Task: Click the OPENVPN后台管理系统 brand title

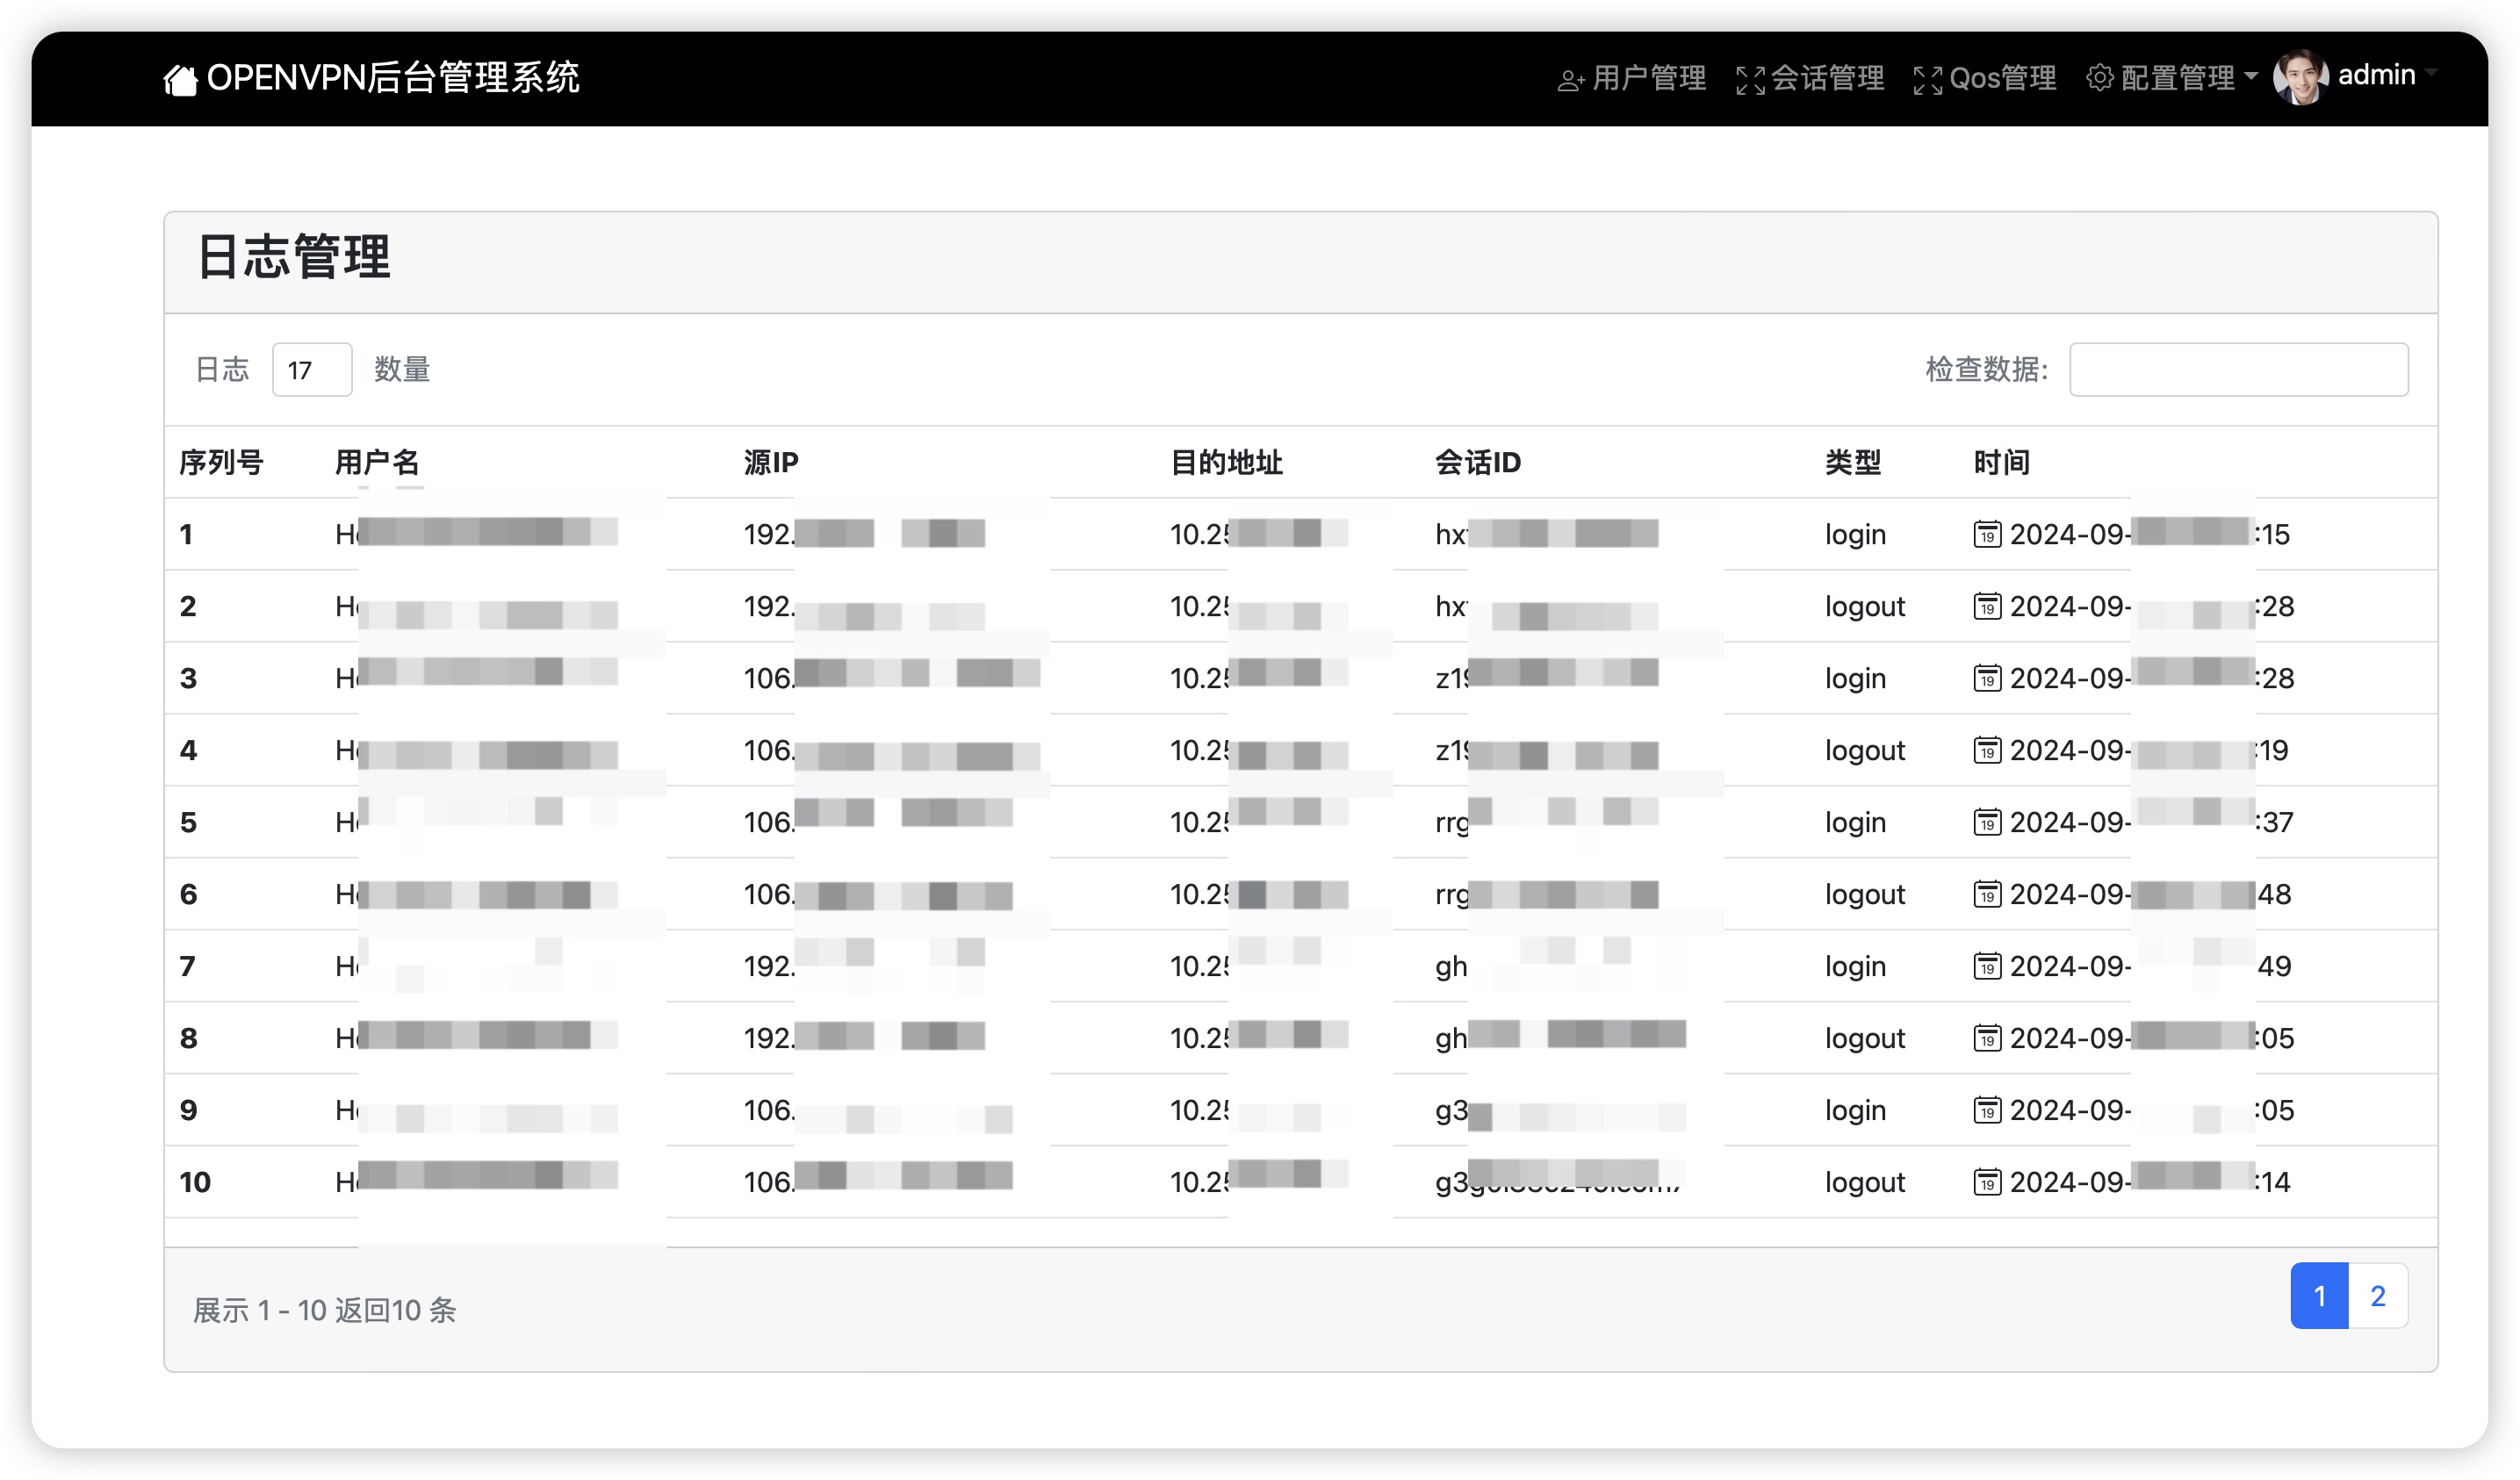Action: [x=392, y=78]
